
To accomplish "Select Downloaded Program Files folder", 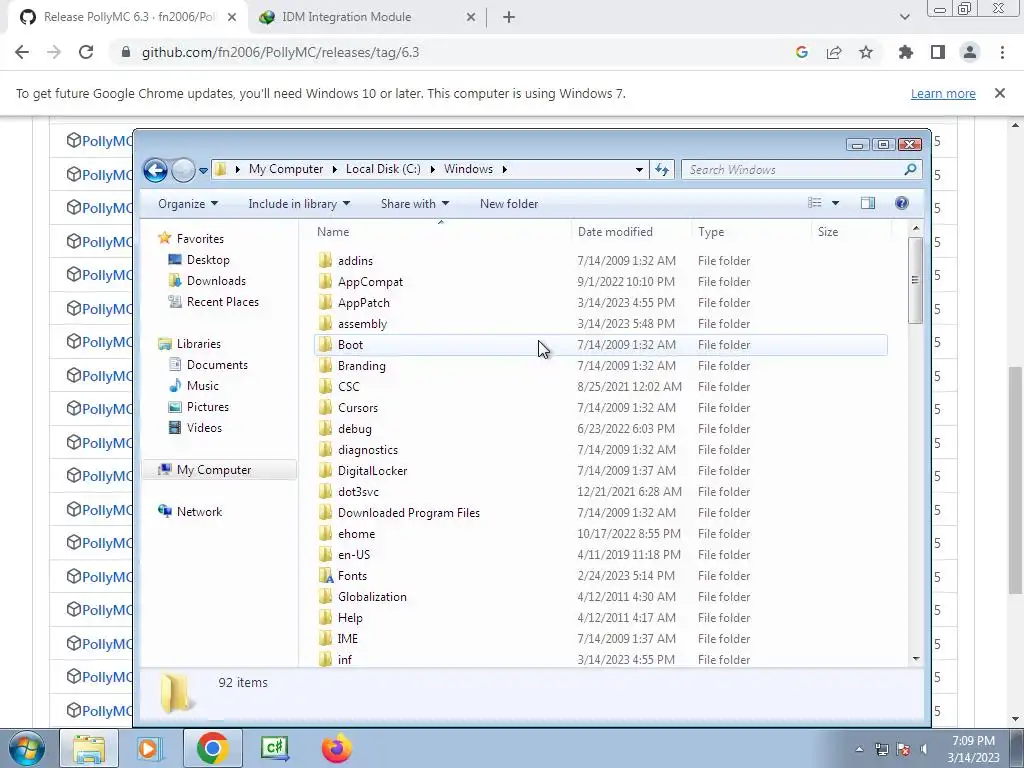I will point(409,513).
